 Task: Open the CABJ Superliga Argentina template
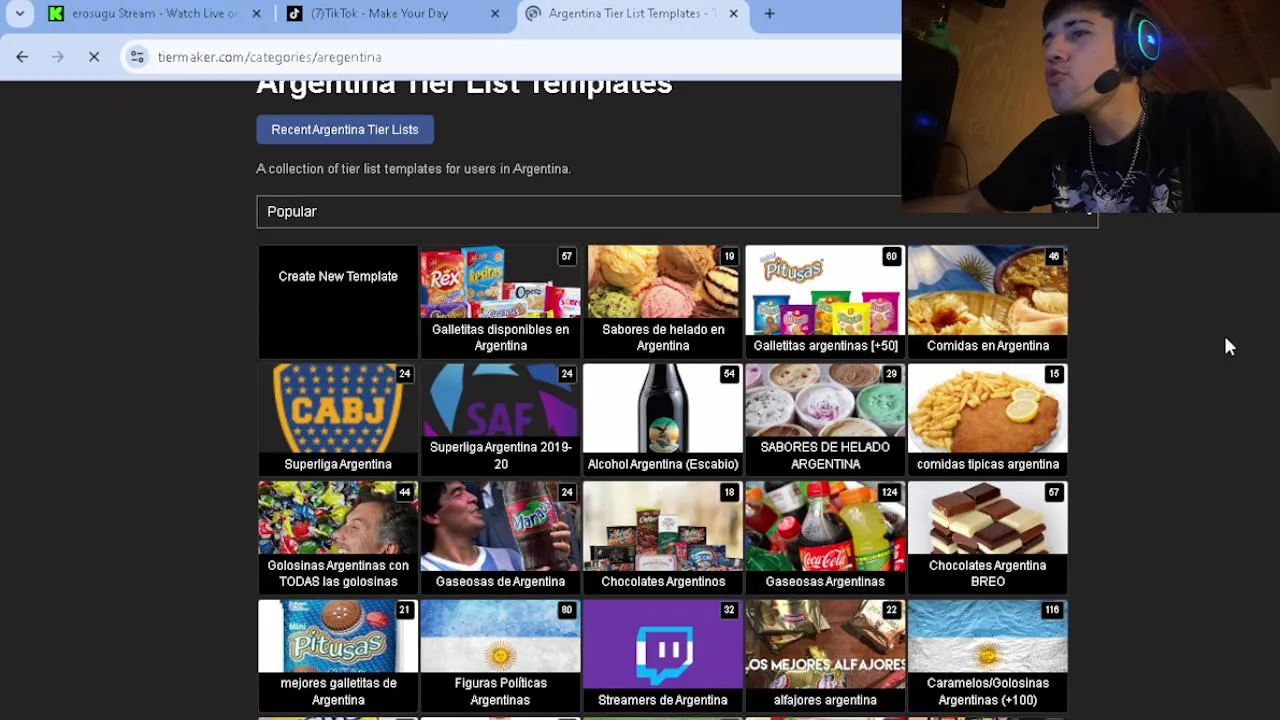tap(338, 419)
